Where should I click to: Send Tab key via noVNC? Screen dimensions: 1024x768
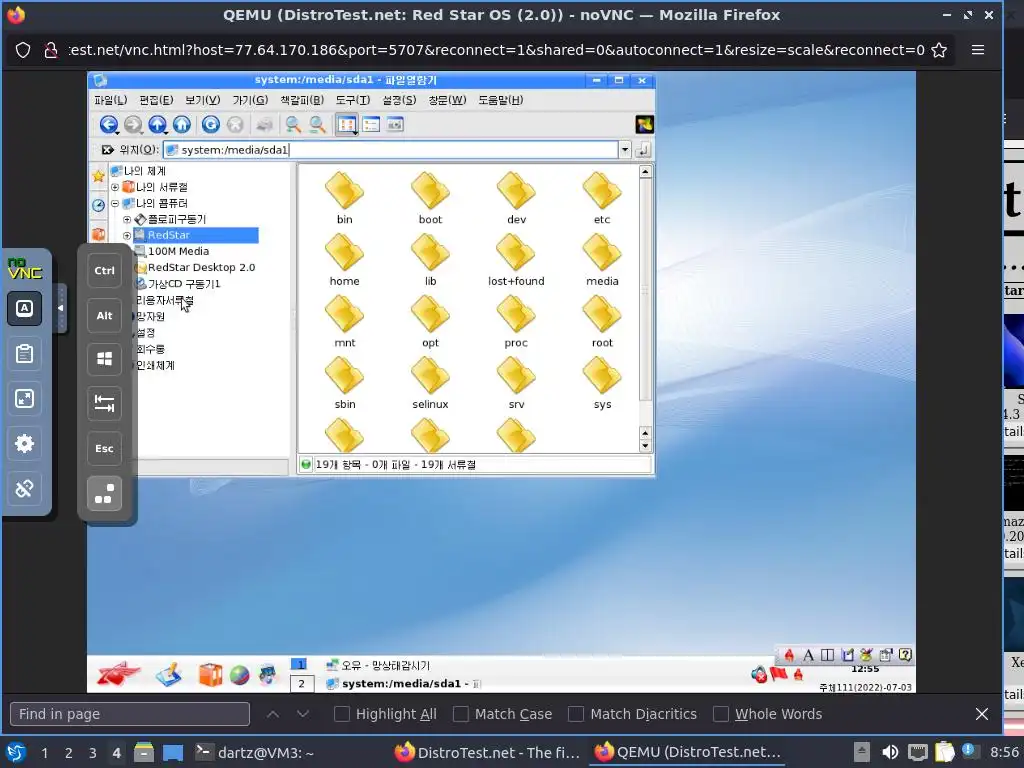pyautogui.click(x=104, y=404)
